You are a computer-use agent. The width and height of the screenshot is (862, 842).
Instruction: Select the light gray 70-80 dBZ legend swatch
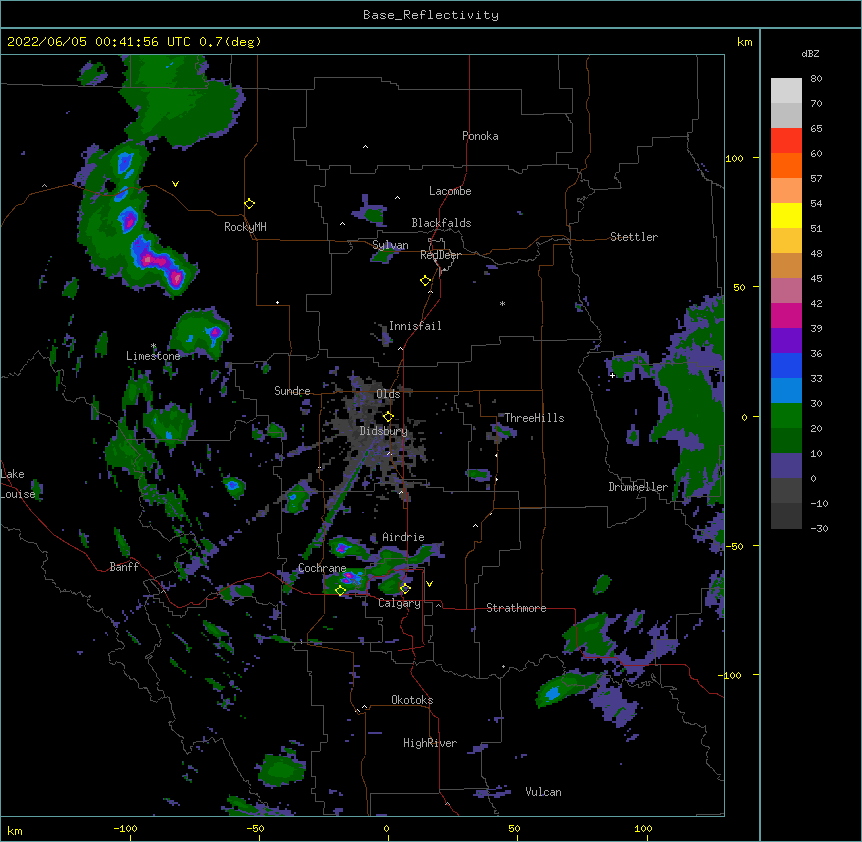[x=786, y=91]
